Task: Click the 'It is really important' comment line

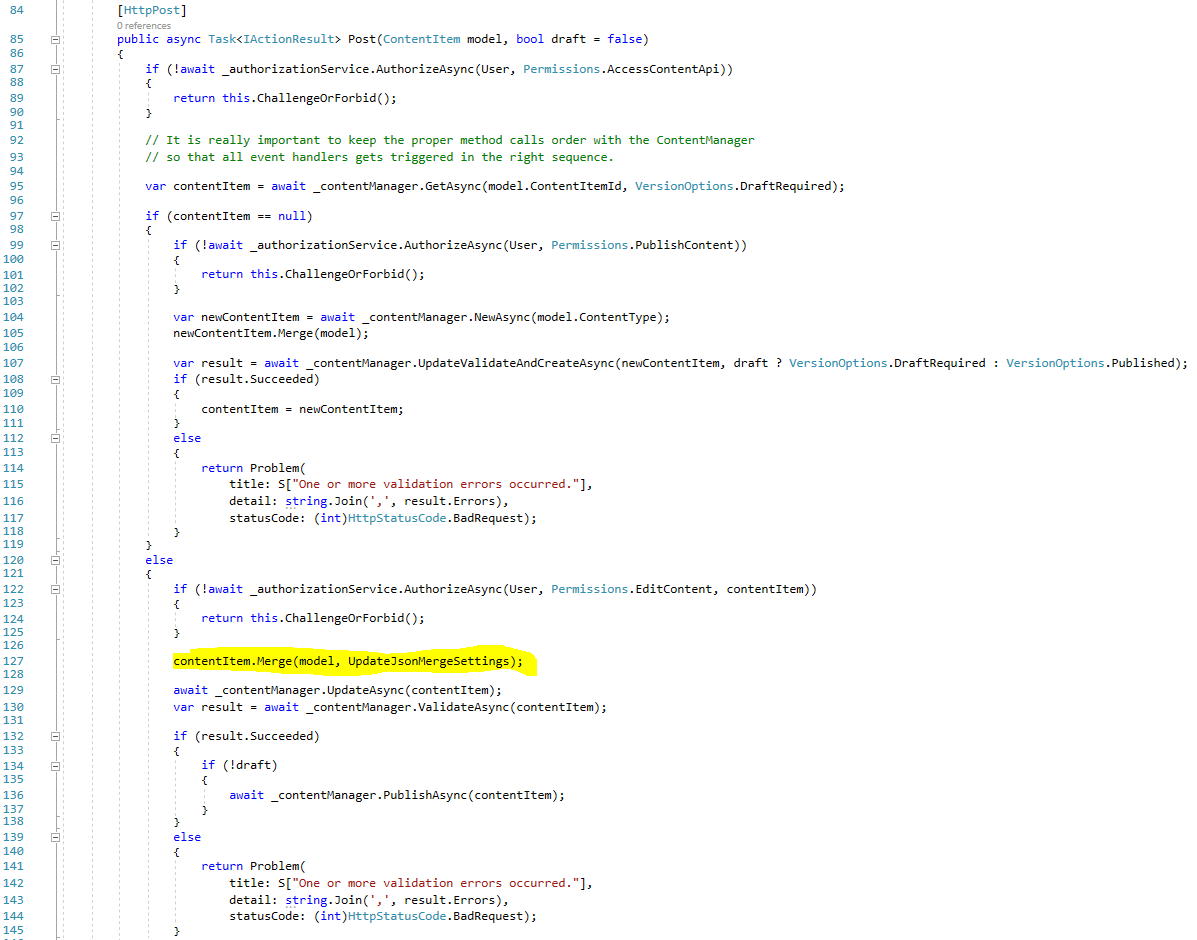Action: point(450,141)
